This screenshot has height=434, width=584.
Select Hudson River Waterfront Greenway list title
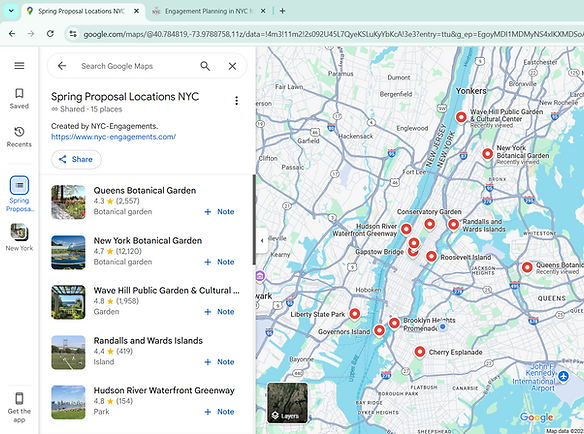[x=164, y=390]
